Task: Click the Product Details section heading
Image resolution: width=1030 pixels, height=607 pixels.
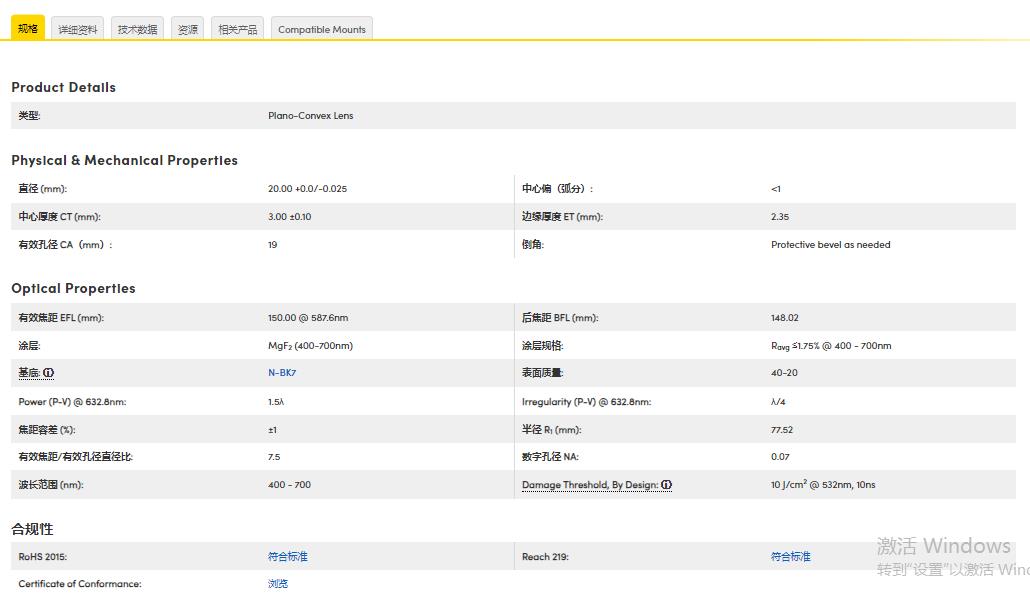Action: coord(64,87)
